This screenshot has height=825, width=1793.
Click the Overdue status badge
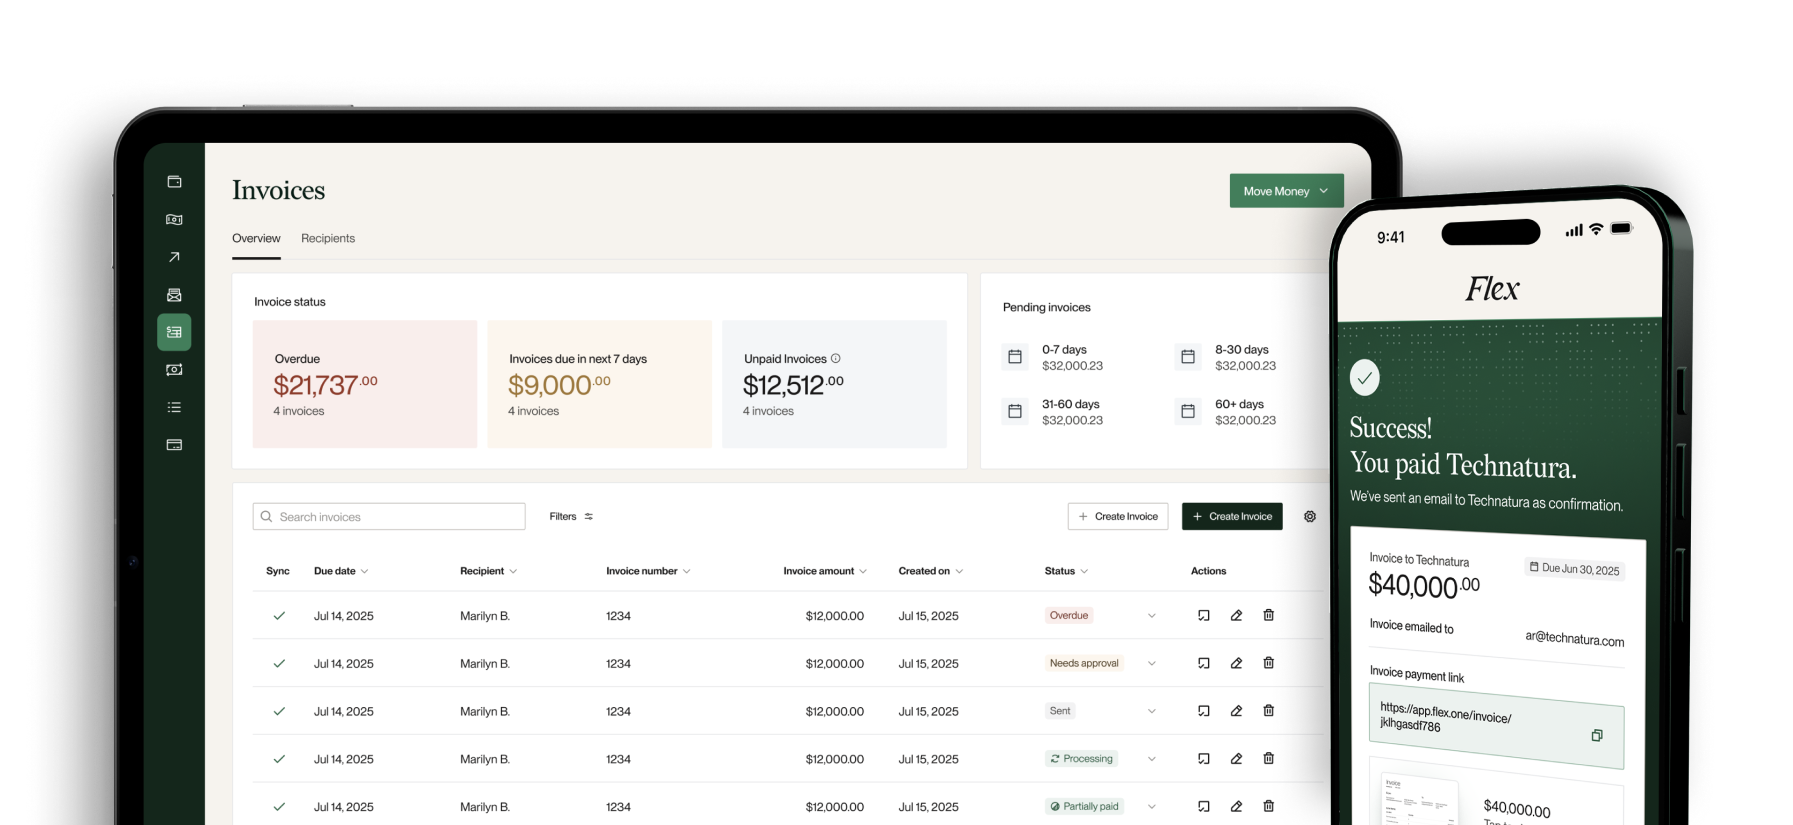(1069, 616)
